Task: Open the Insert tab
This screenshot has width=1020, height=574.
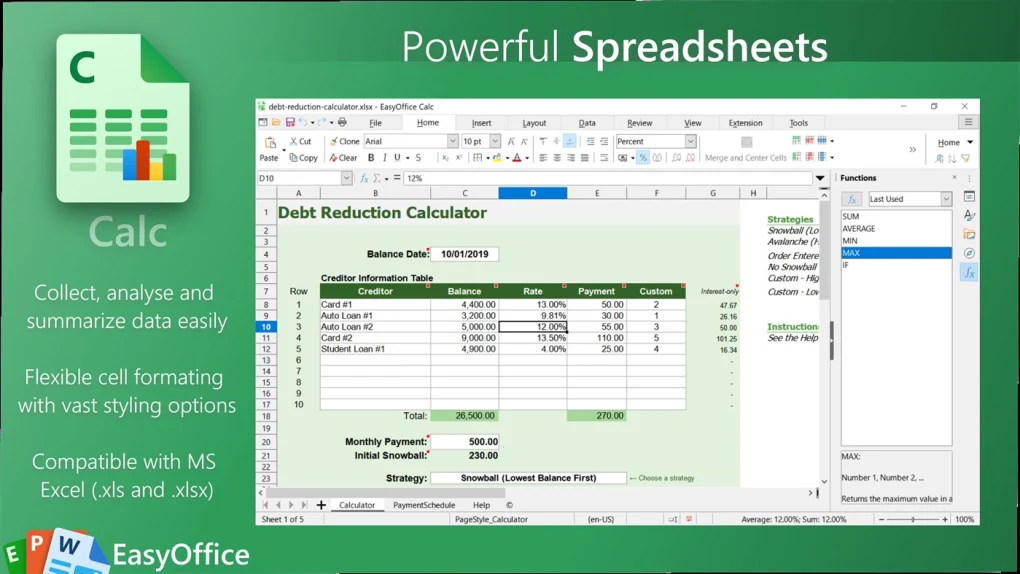Action: click(x=481, y=123)
